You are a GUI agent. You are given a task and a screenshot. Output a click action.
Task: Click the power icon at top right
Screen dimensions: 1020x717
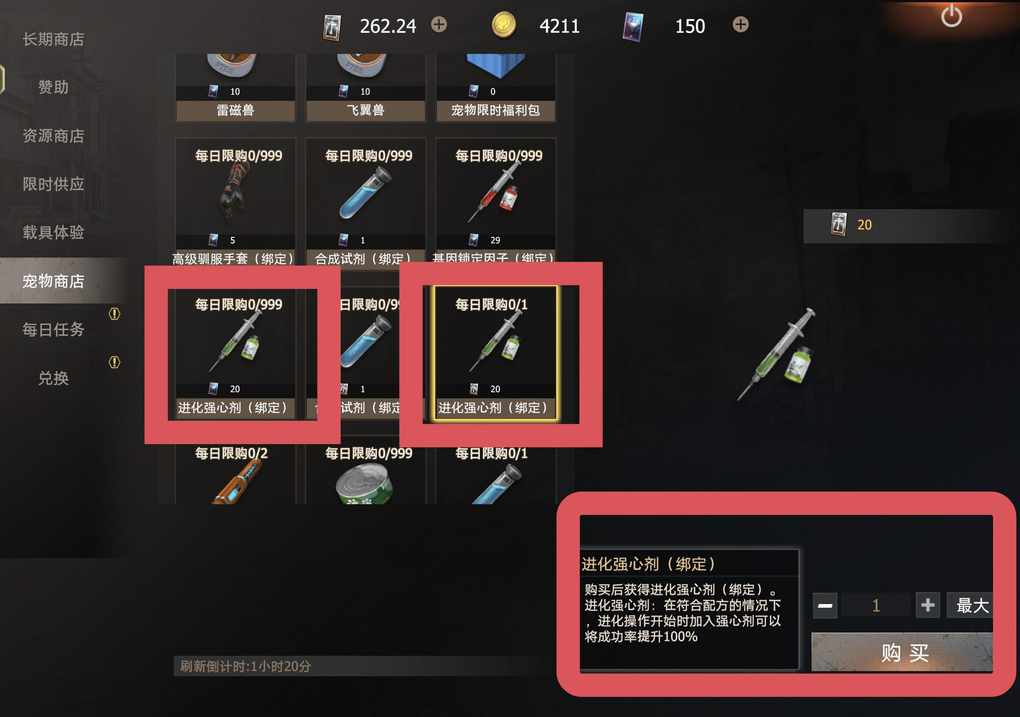951,16
